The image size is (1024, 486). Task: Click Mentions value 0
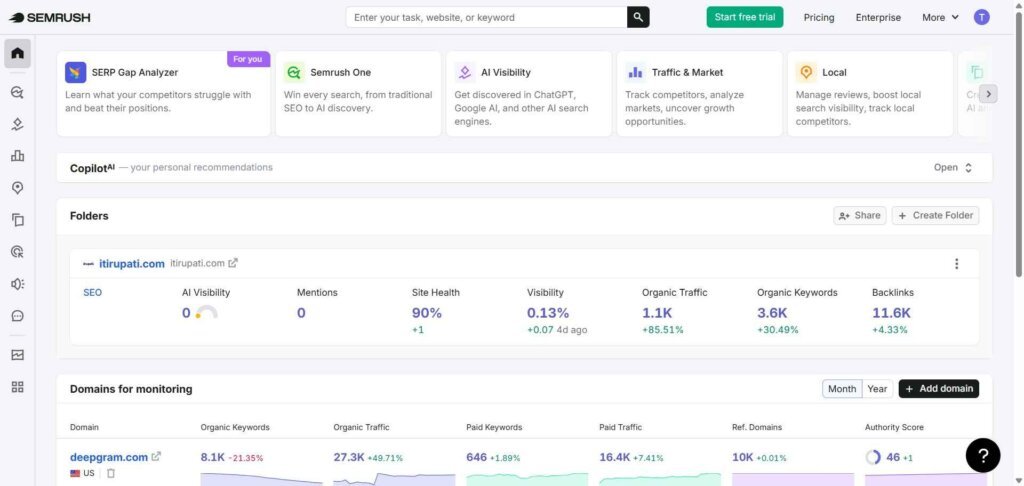(301, 313)
